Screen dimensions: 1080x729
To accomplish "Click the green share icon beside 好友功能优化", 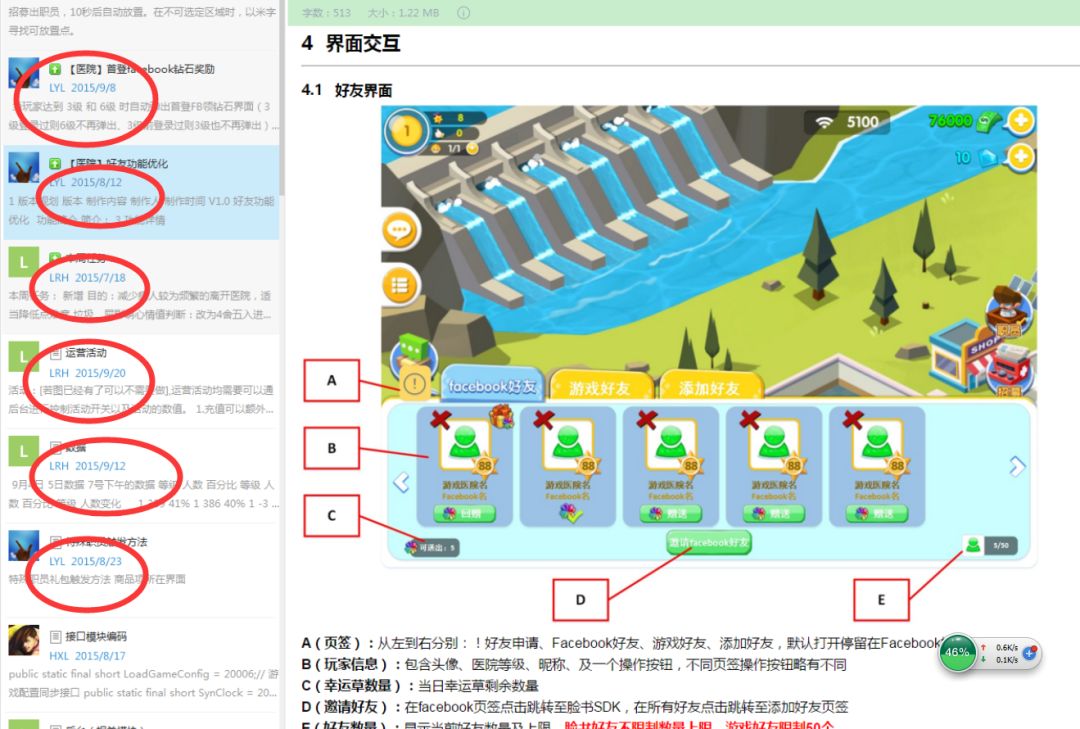I will point(55,163).
